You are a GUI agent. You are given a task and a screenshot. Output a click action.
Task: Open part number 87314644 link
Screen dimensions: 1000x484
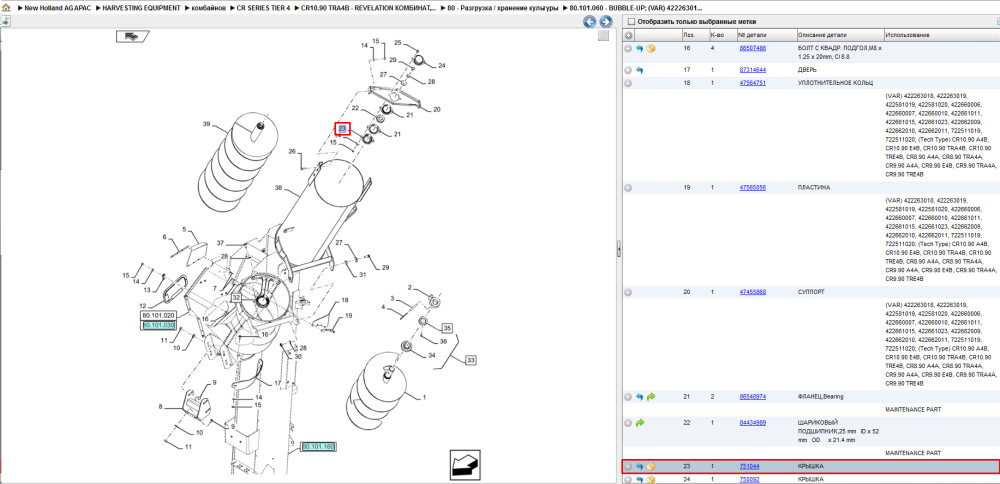click(753, 70)
